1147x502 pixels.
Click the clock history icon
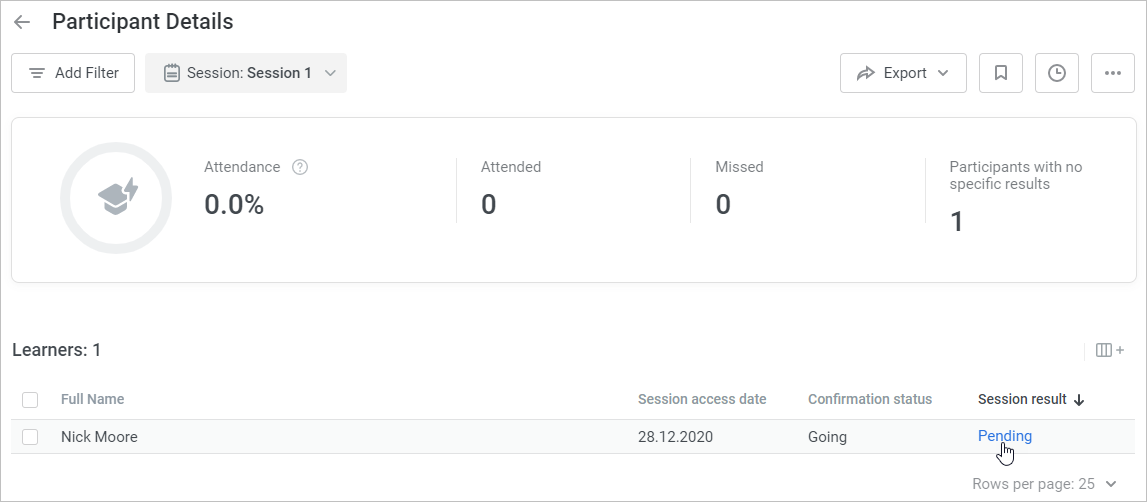click(x=1056, y=73)
